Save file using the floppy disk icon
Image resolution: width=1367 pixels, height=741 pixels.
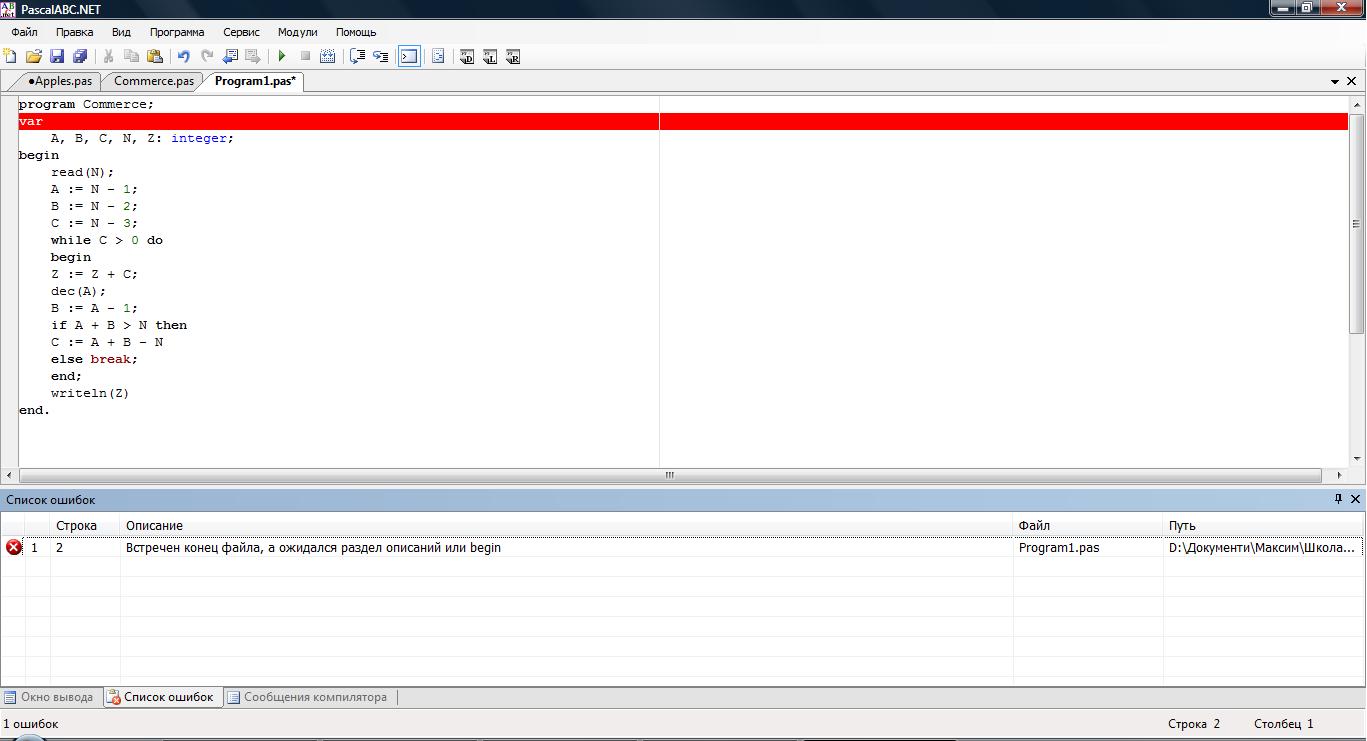pos(57,57)
